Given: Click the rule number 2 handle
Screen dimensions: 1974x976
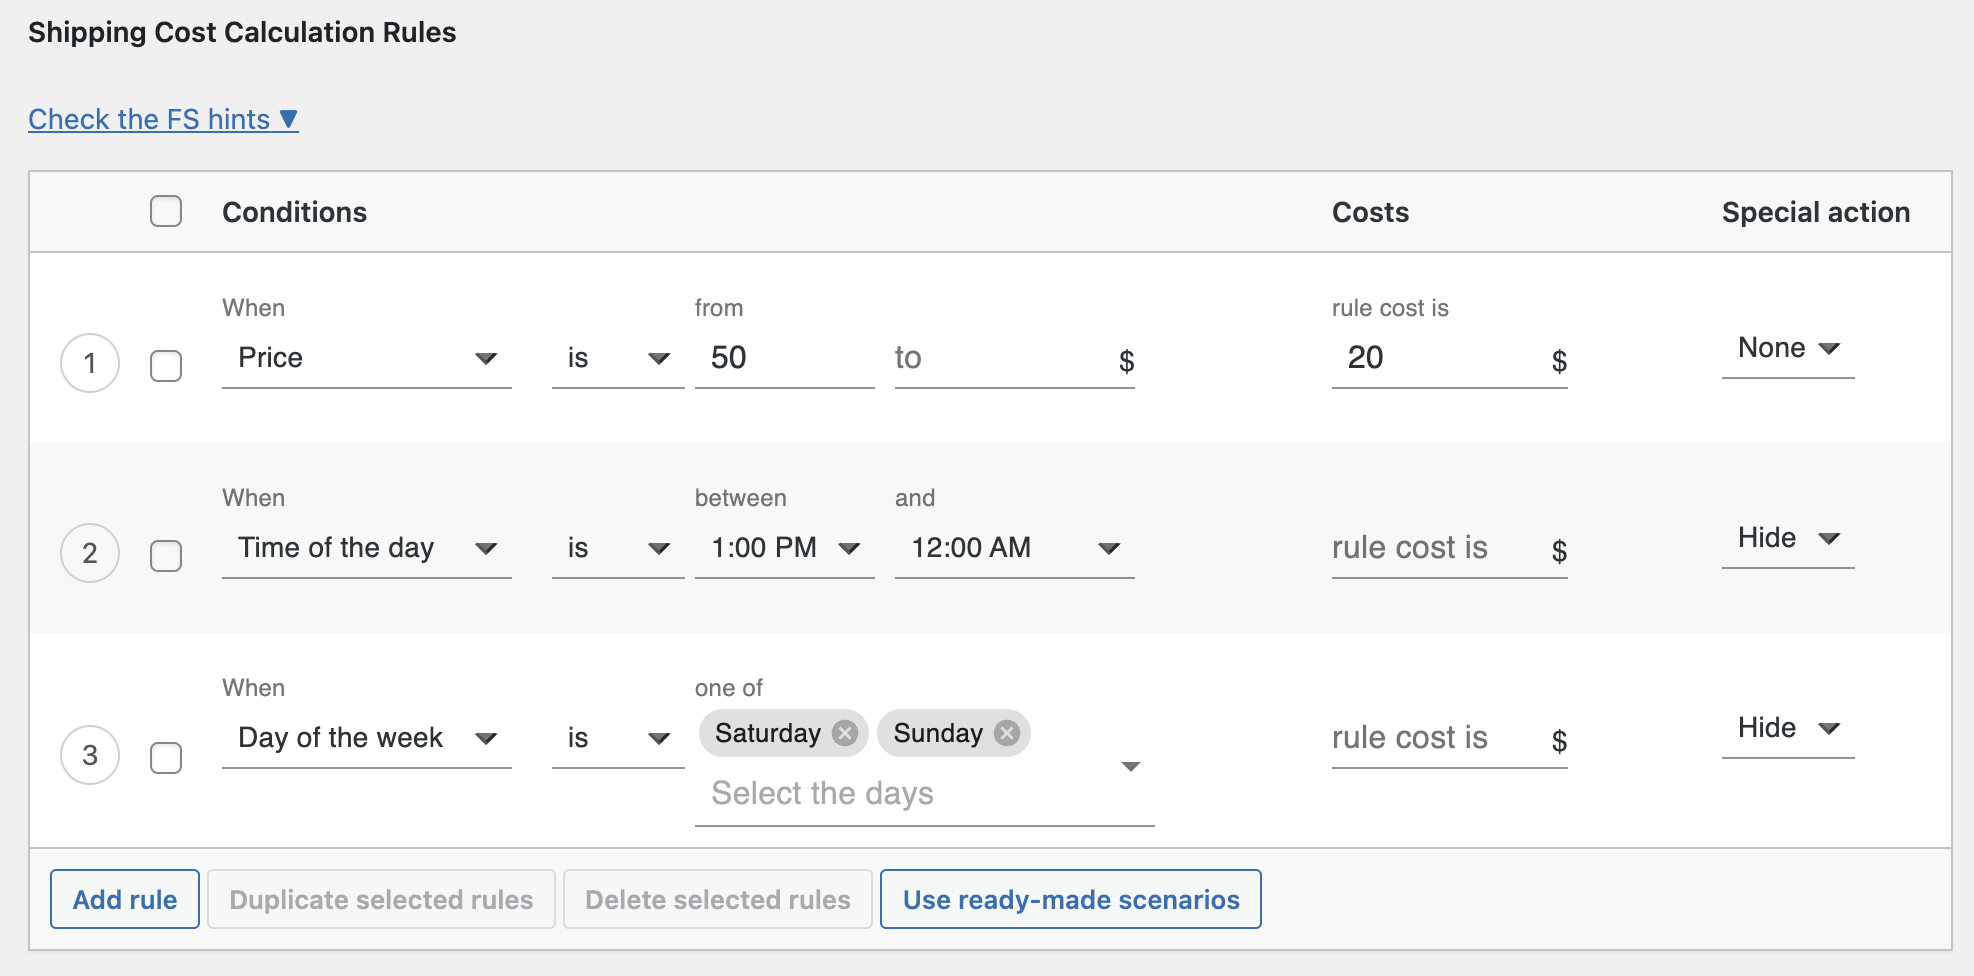Looking at the screenshot, I should (90, 553).
